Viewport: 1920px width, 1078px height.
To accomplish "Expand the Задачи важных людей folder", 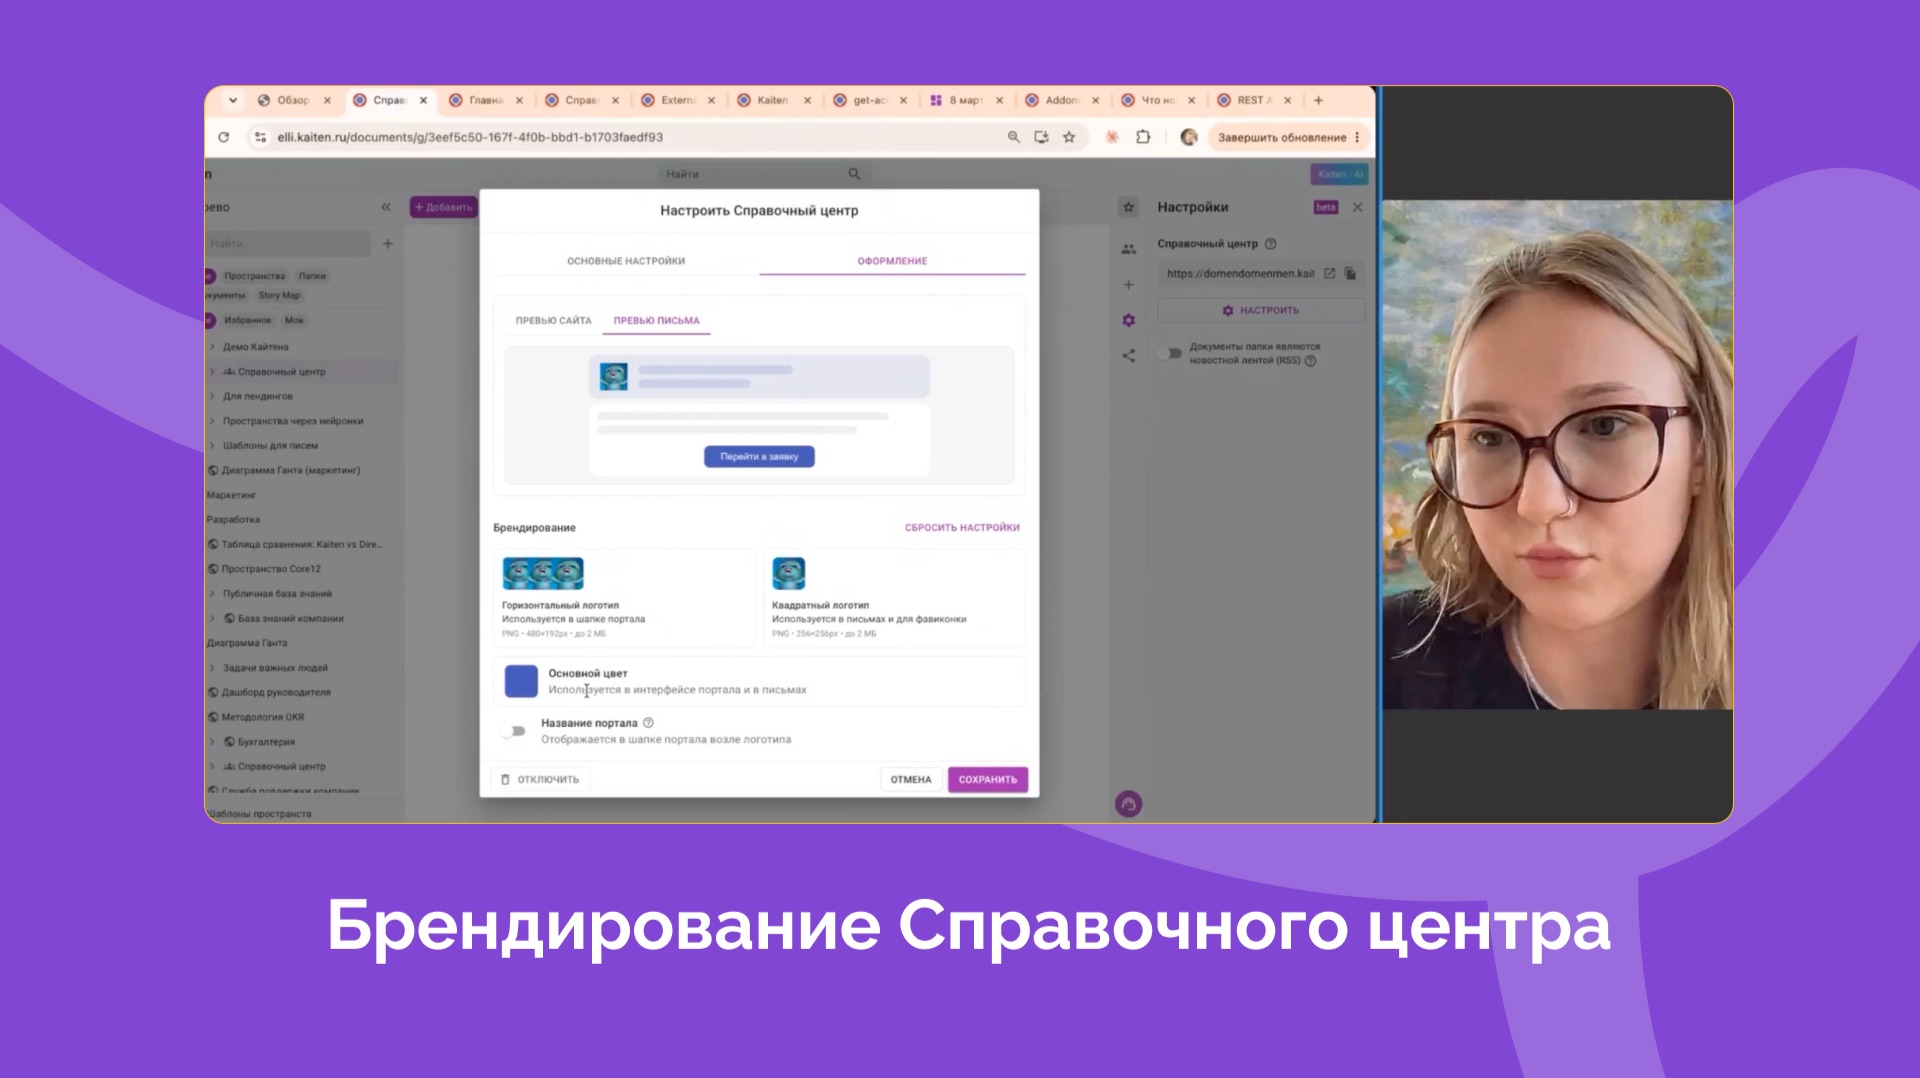I will [212, 668].
